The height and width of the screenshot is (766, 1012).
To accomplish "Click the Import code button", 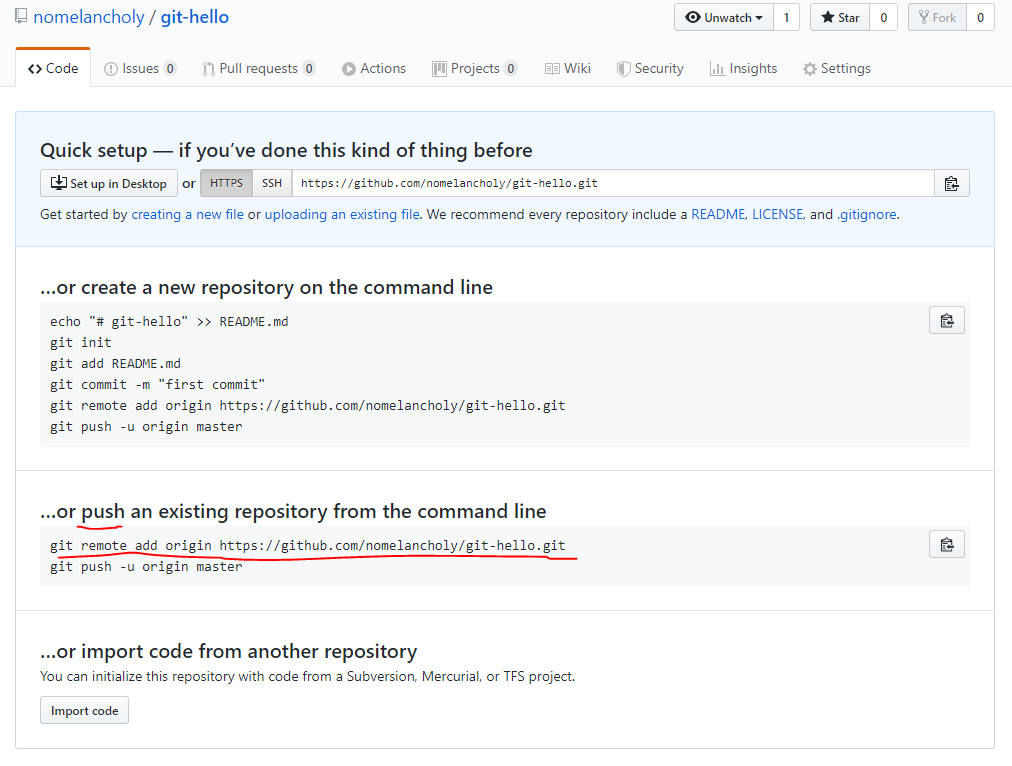I will (85, 710).
